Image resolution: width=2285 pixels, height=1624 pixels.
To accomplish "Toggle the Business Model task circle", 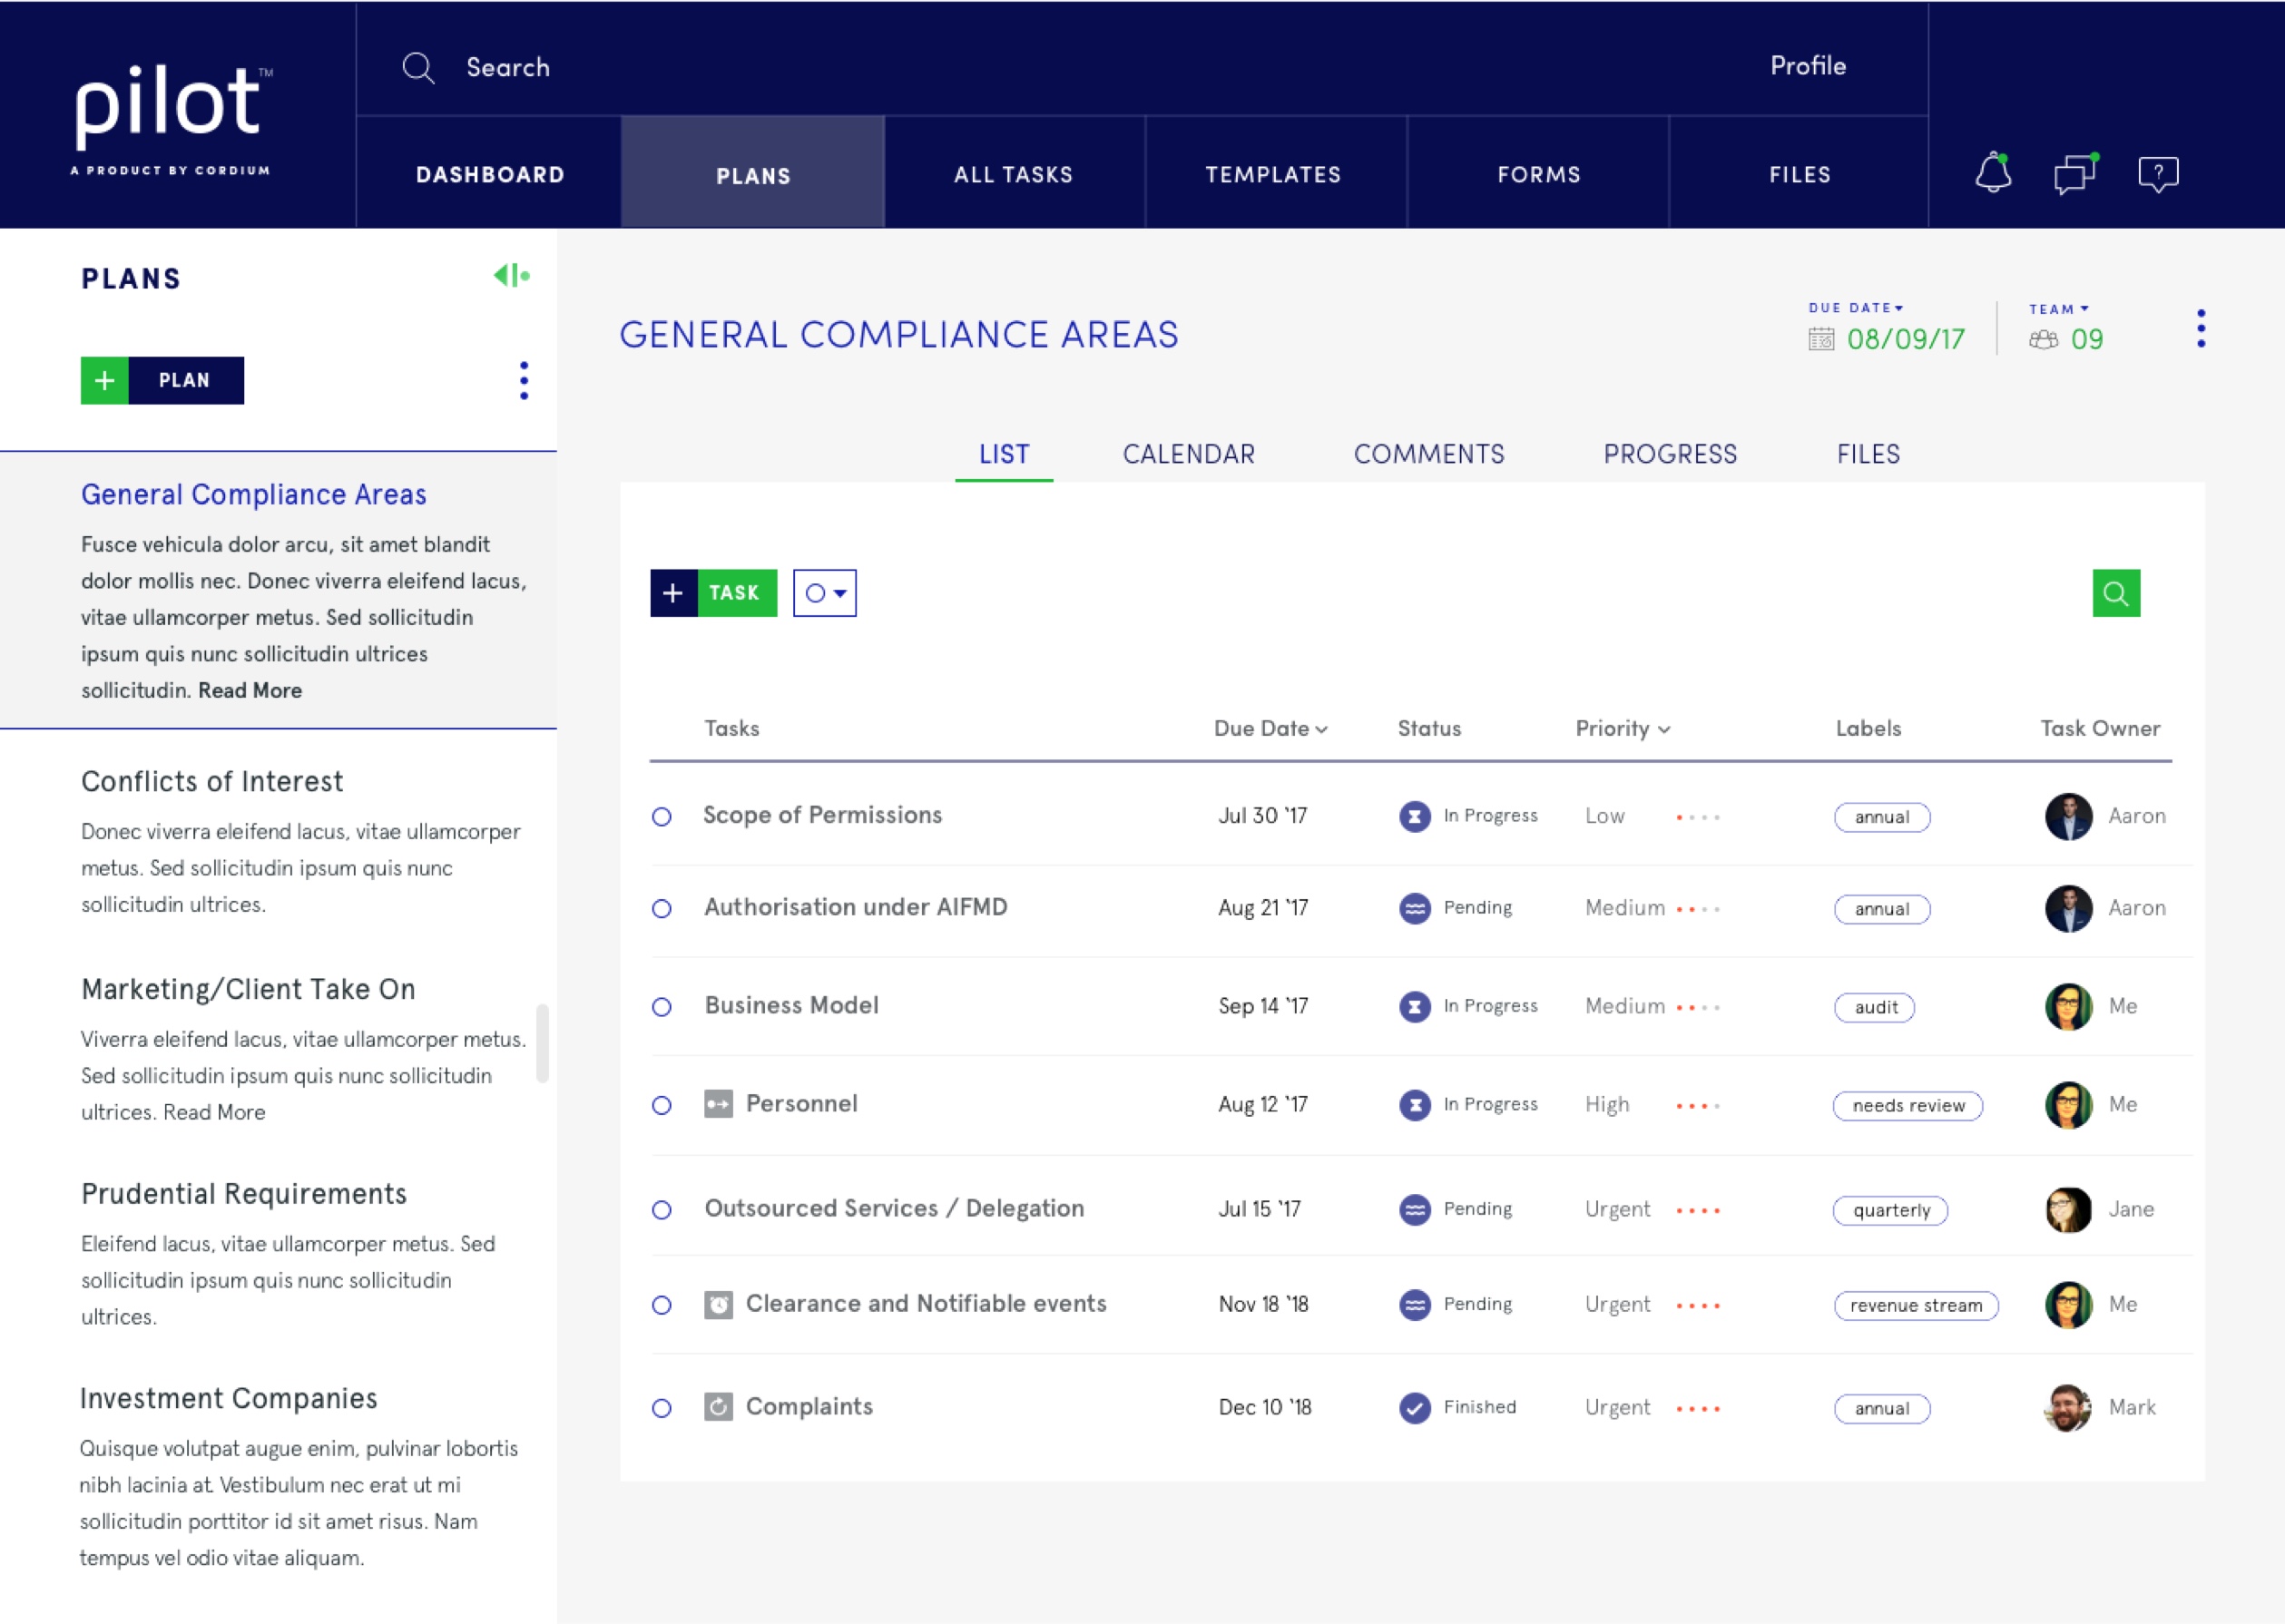I will pos(661,1007).
